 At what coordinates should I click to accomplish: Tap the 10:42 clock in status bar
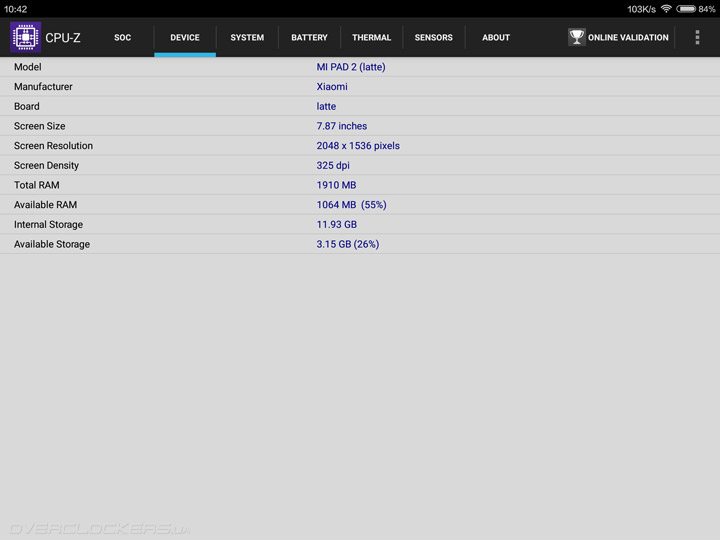(16, 9)
